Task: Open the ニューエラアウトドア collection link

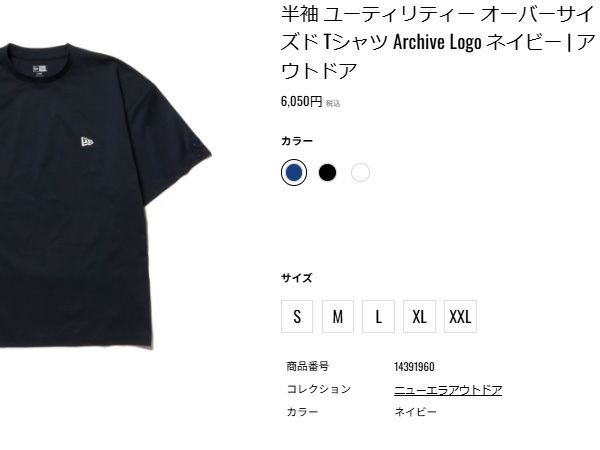Action: [448, 390]
